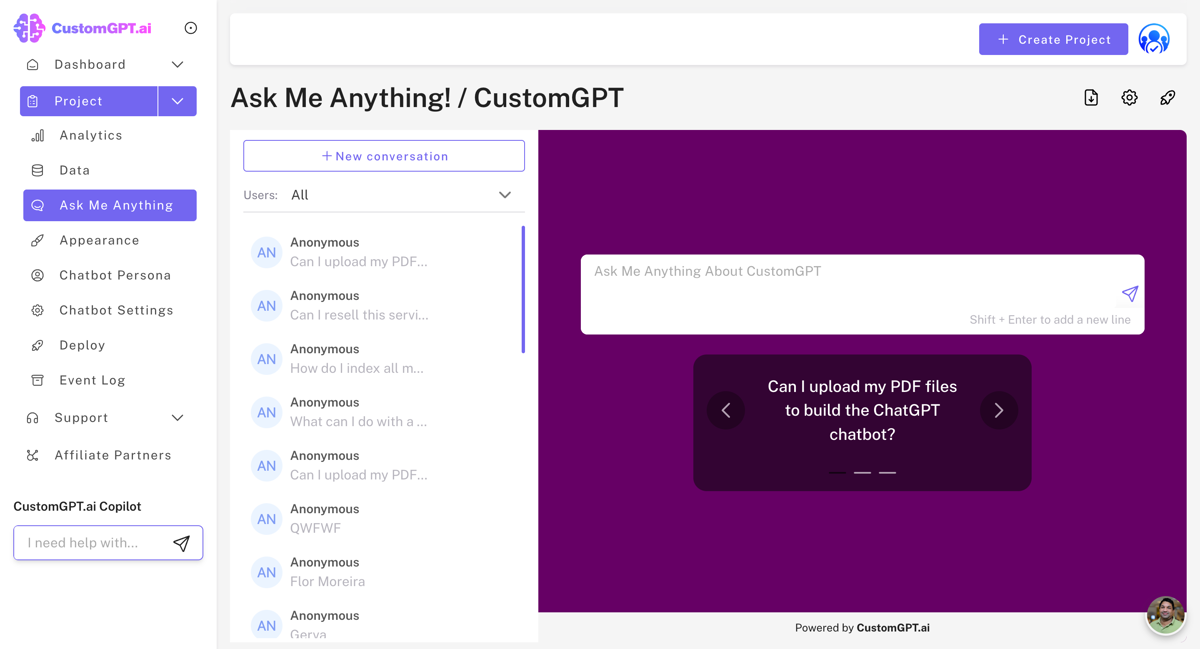Click the Chatbot Persona face icon

pos(38,275)
